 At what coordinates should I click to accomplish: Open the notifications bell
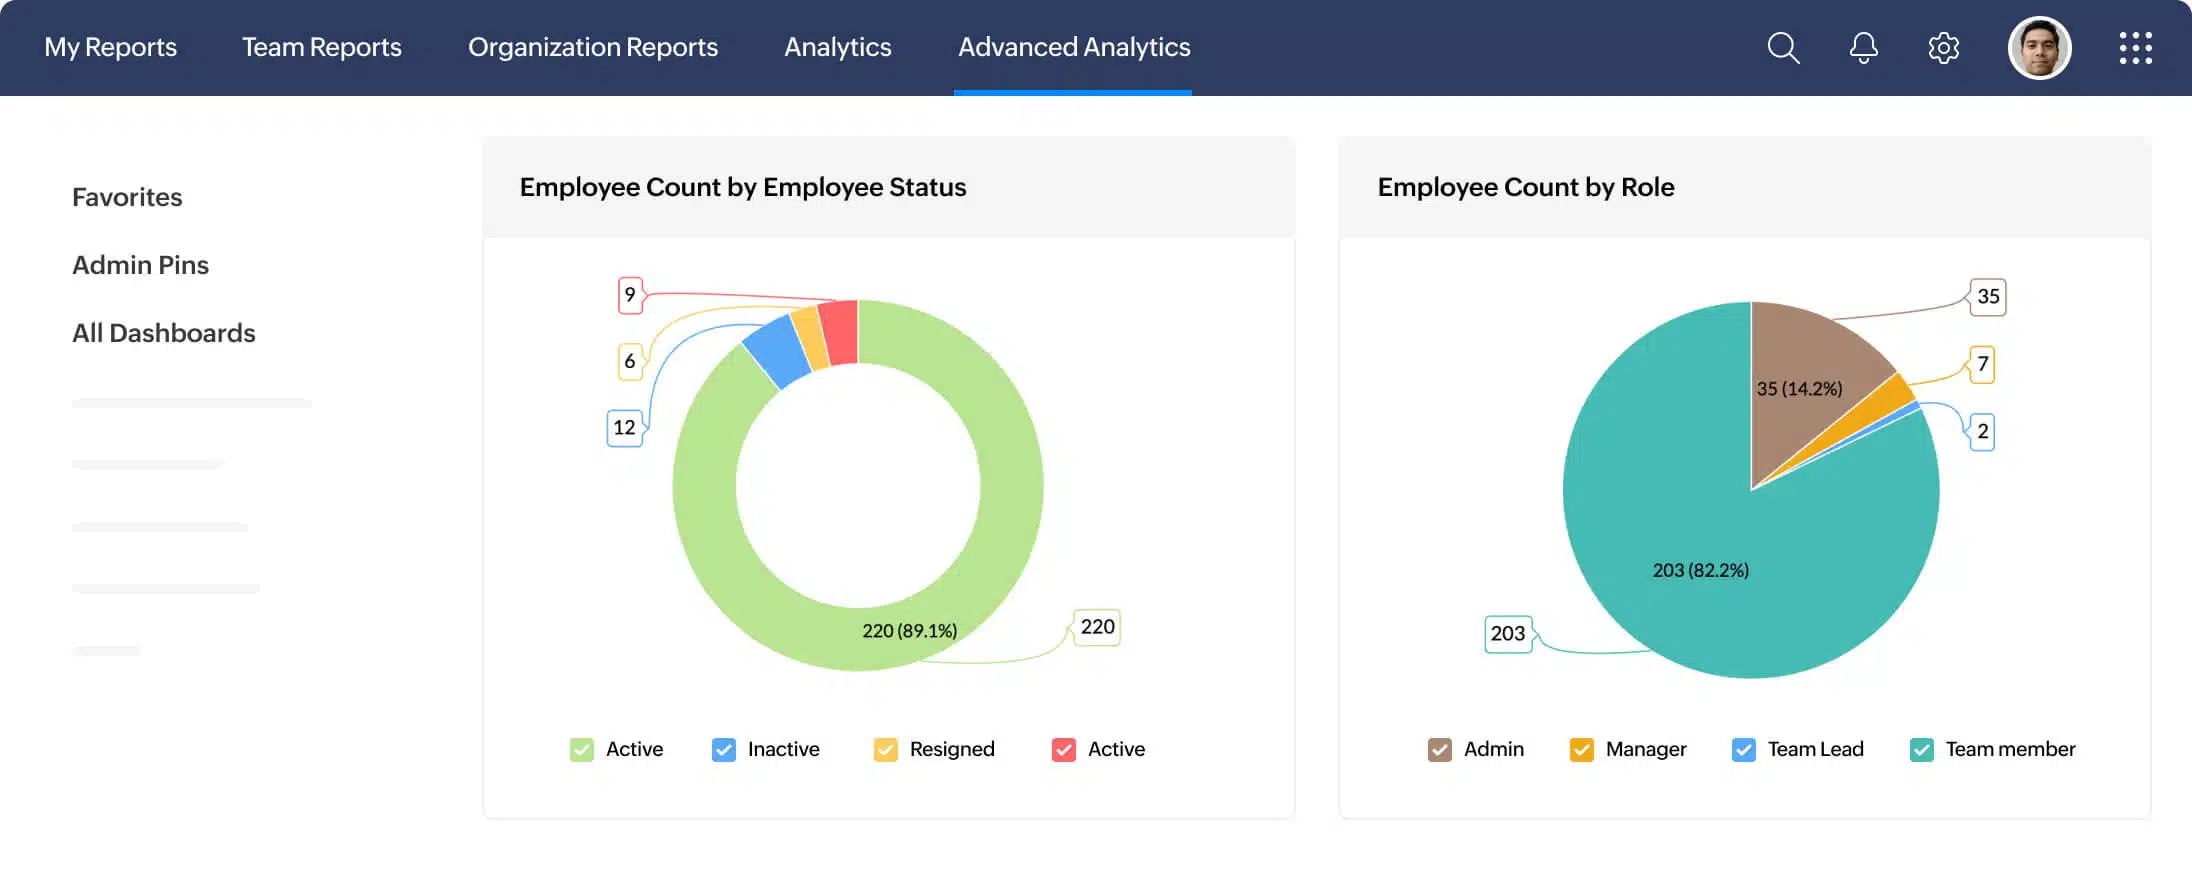point(1863,48)
